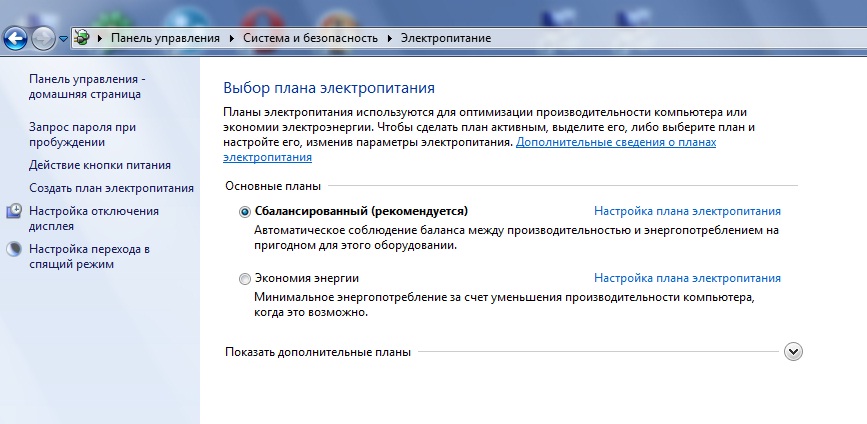Go to Панель управления breadcrumb
The height and width of the screenshot is (424, 867).
pos(165,38)
